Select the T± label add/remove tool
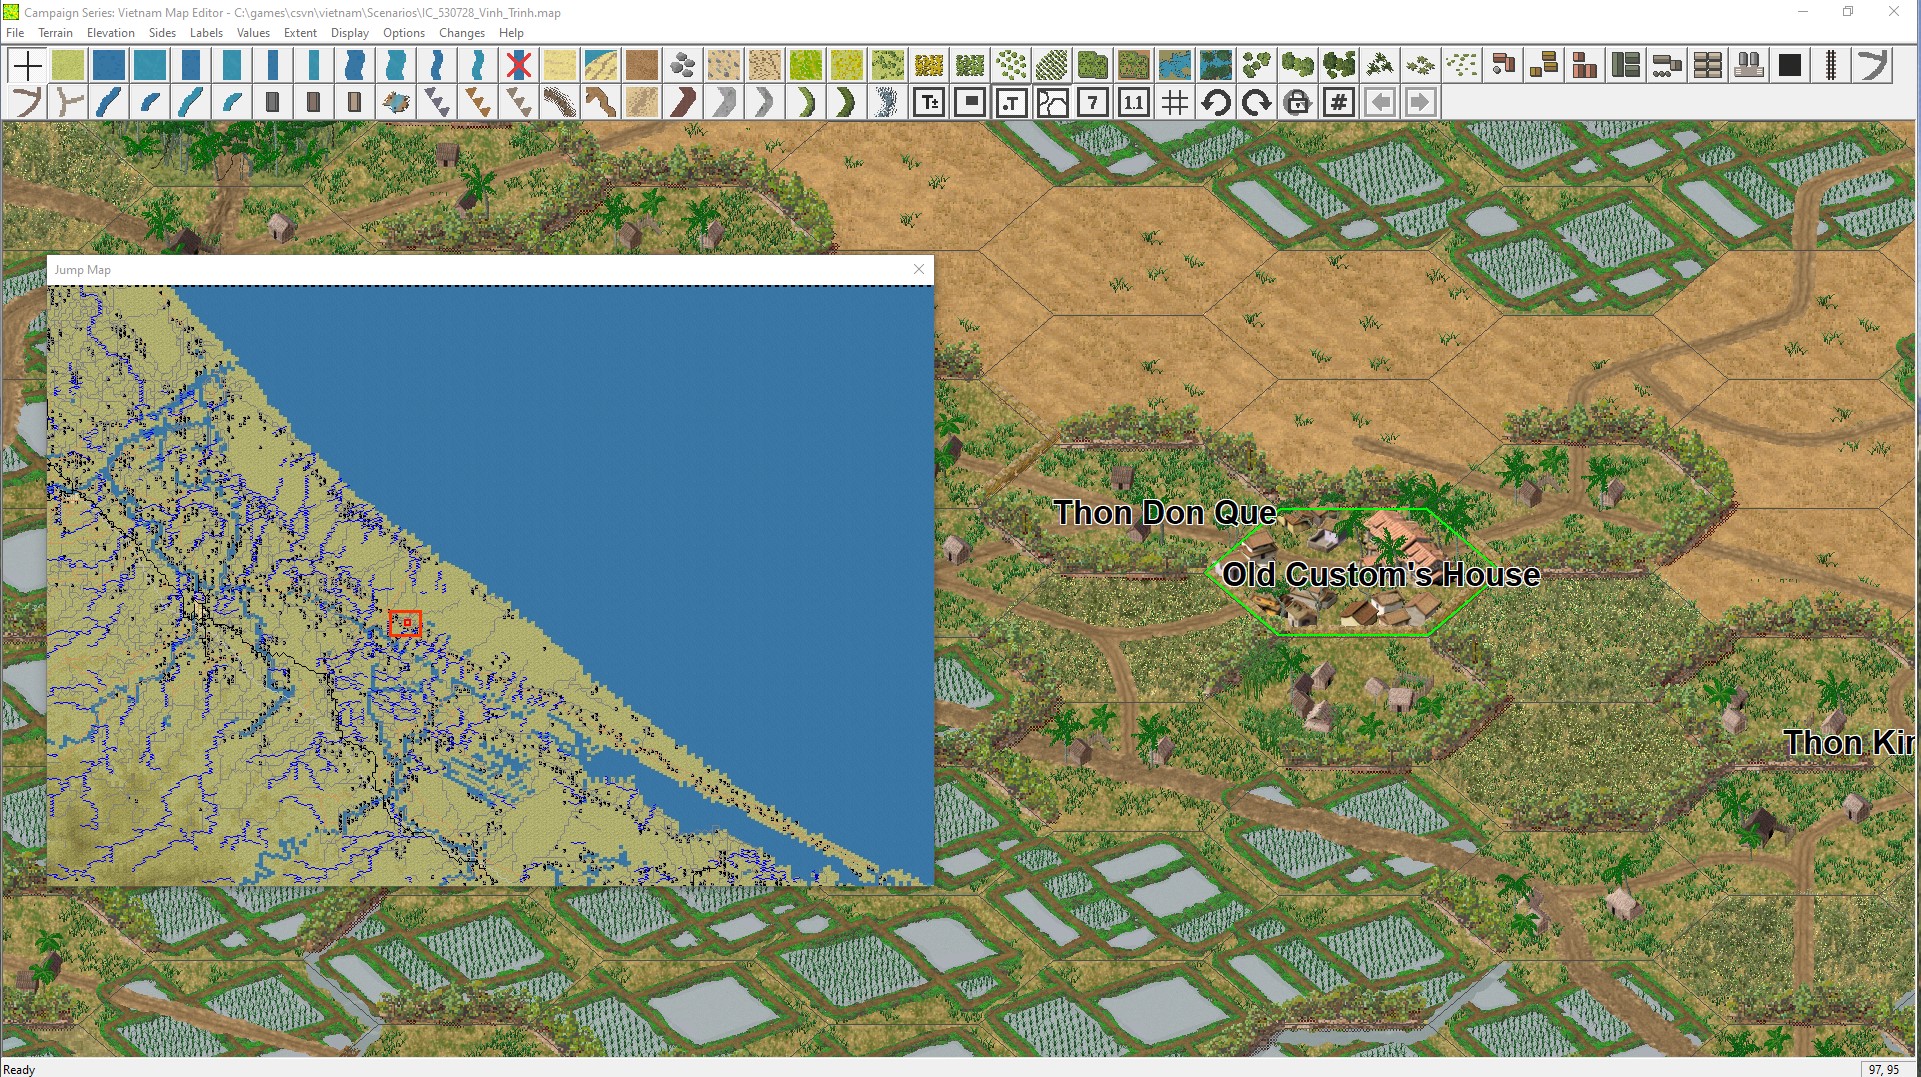The image size is (1921, 1077). [929, 102]
